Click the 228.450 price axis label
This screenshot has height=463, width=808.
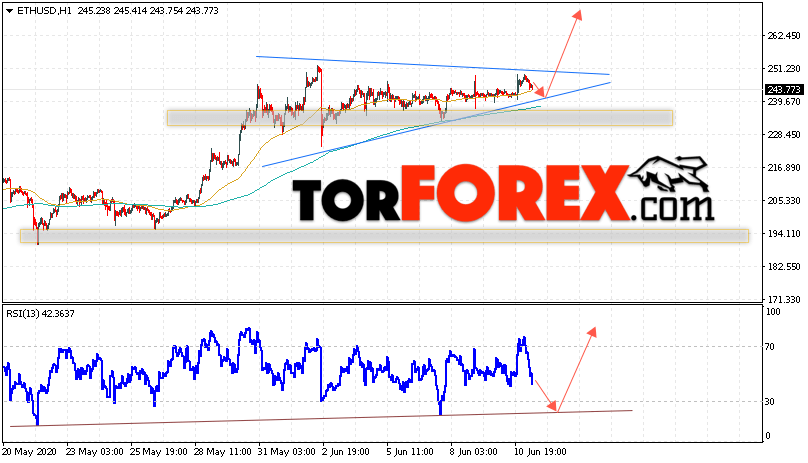tap(784, 135)
